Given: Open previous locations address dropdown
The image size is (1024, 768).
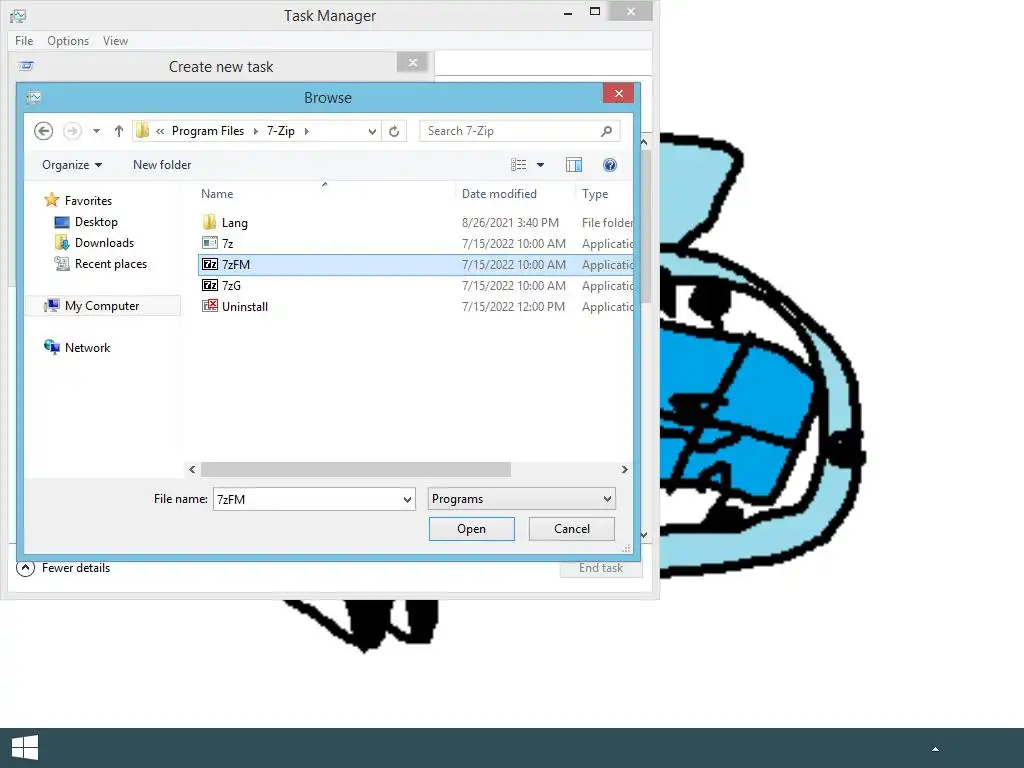Looking at the screenshot, I should click(x=372, y=131).
